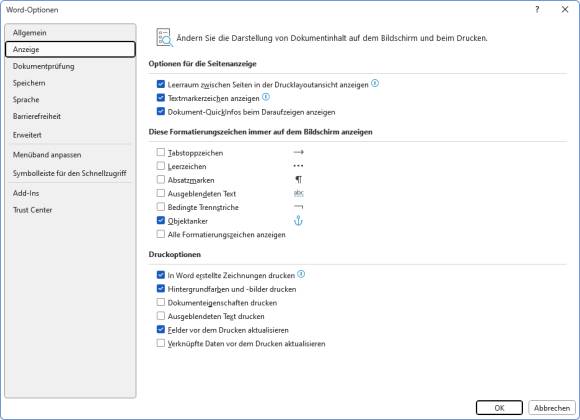The width and height of the screenshot is (580, 420).
Task: Open the Trust Center category
Action: 70,210
